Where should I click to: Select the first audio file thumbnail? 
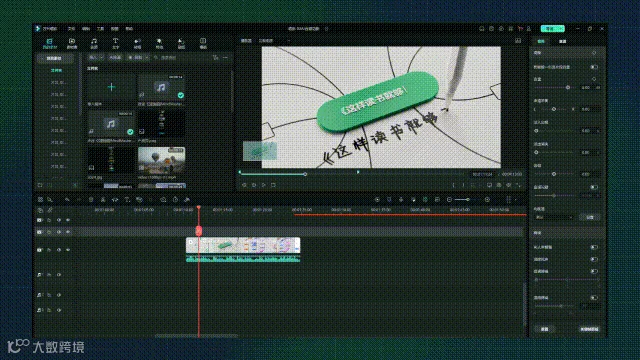point(161,87)
